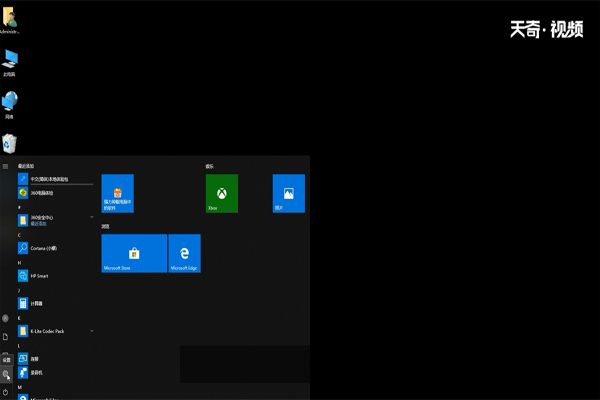Launch the Microsoft Edge tile
This screenshot has height=400, width=600.
184,253
